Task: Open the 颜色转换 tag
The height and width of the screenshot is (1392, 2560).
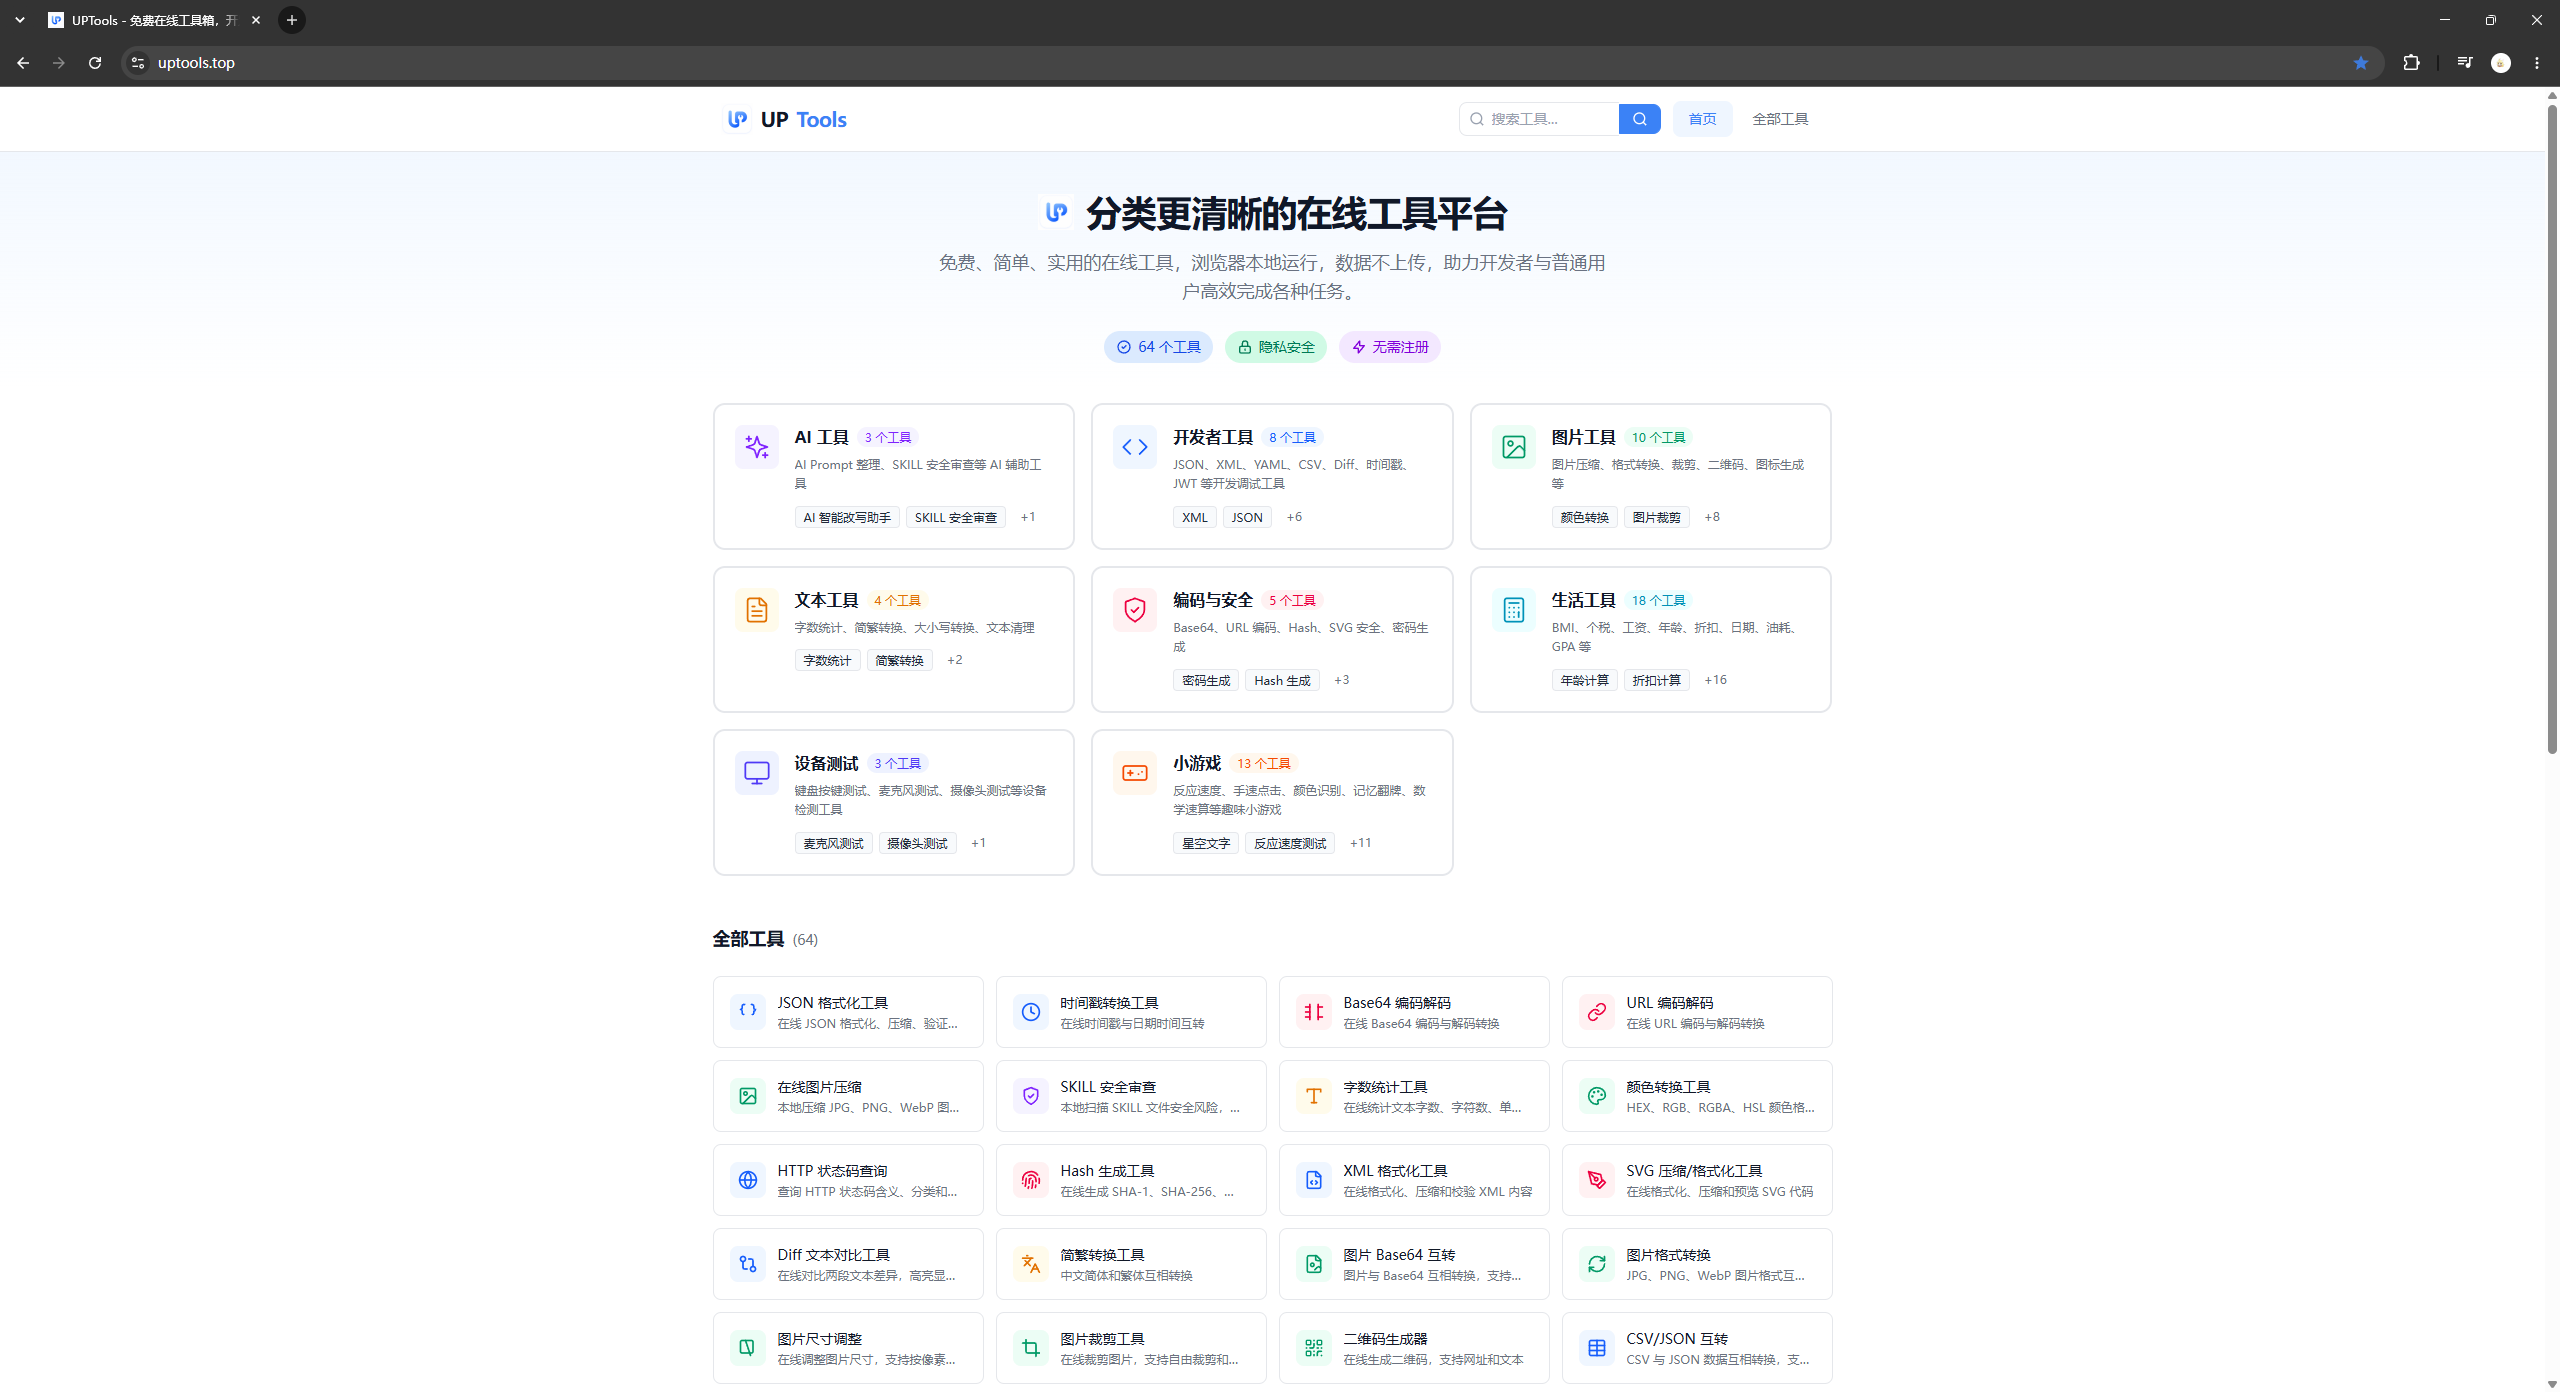Action: [1584, 517]
